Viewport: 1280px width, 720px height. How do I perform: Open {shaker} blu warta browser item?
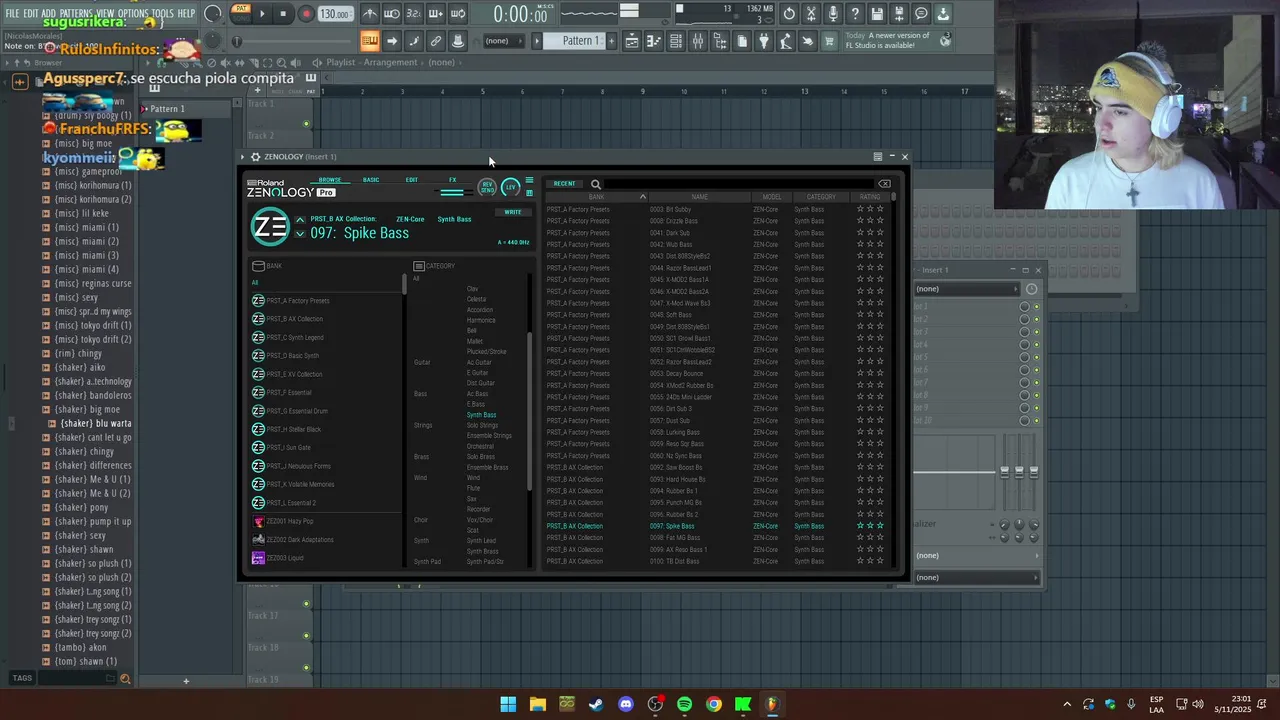point(95,423)
